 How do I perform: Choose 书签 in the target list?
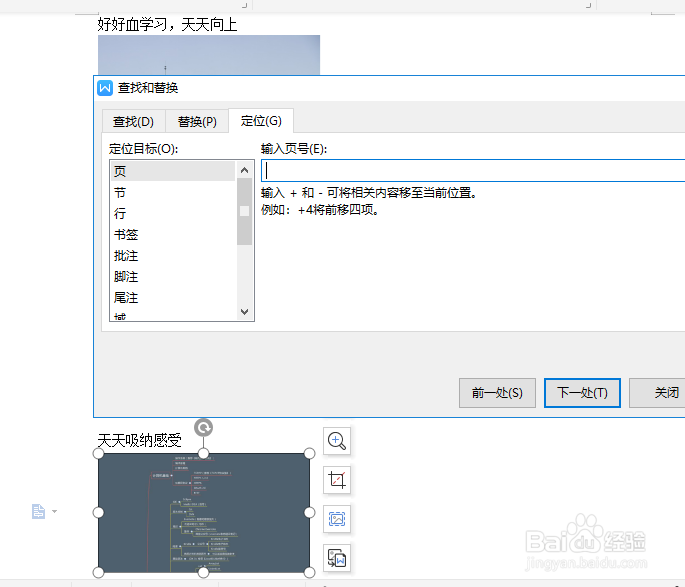pos(173,235)
